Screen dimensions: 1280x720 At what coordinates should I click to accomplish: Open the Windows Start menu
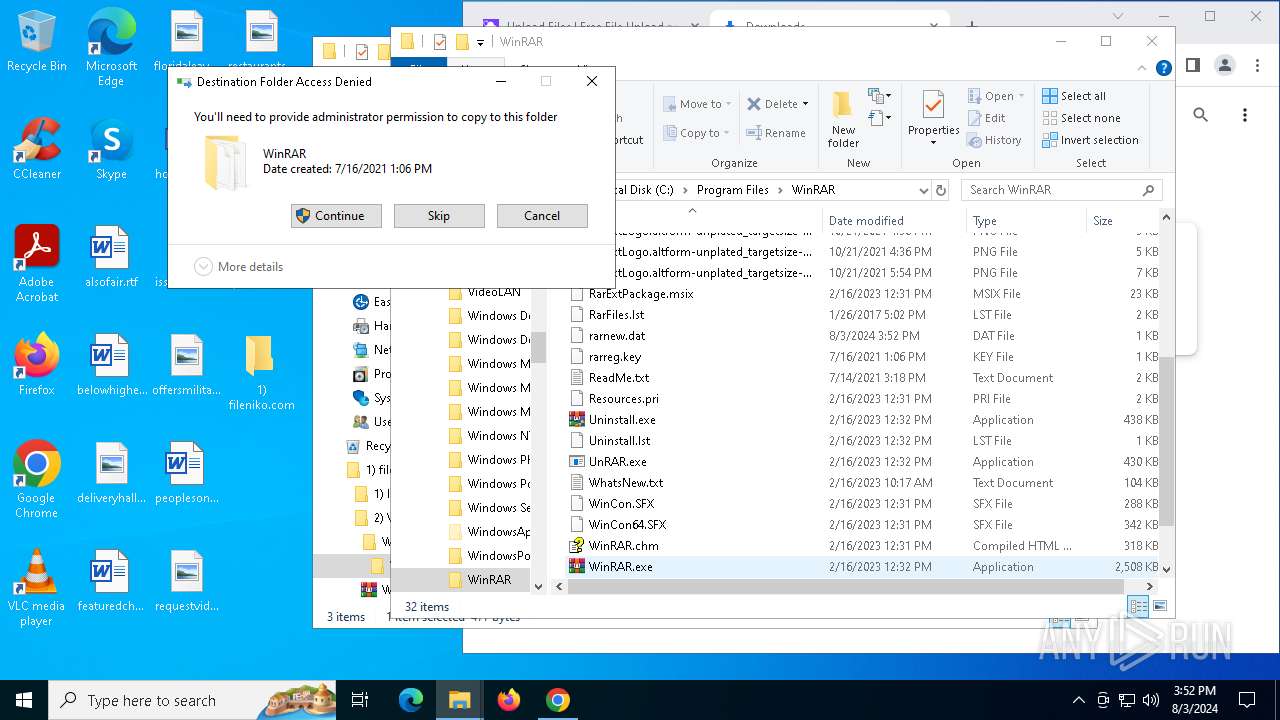24,700
